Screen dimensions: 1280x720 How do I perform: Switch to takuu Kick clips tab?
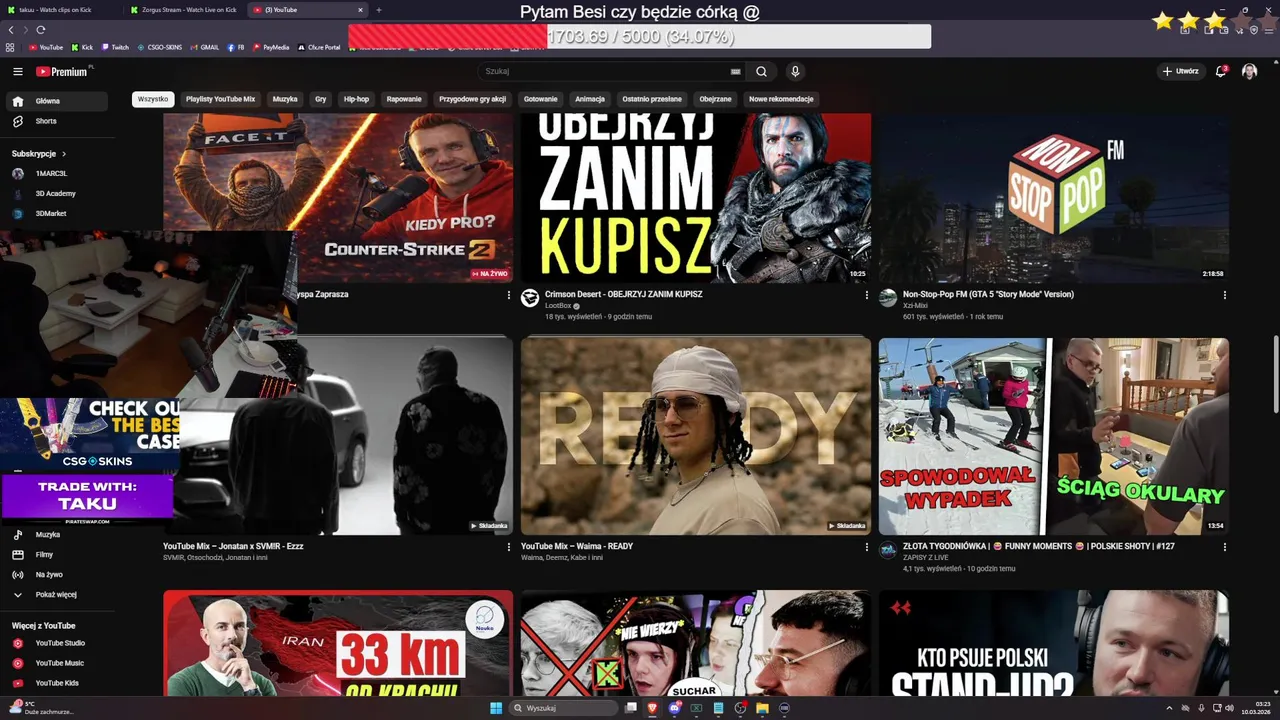[62, 10]
